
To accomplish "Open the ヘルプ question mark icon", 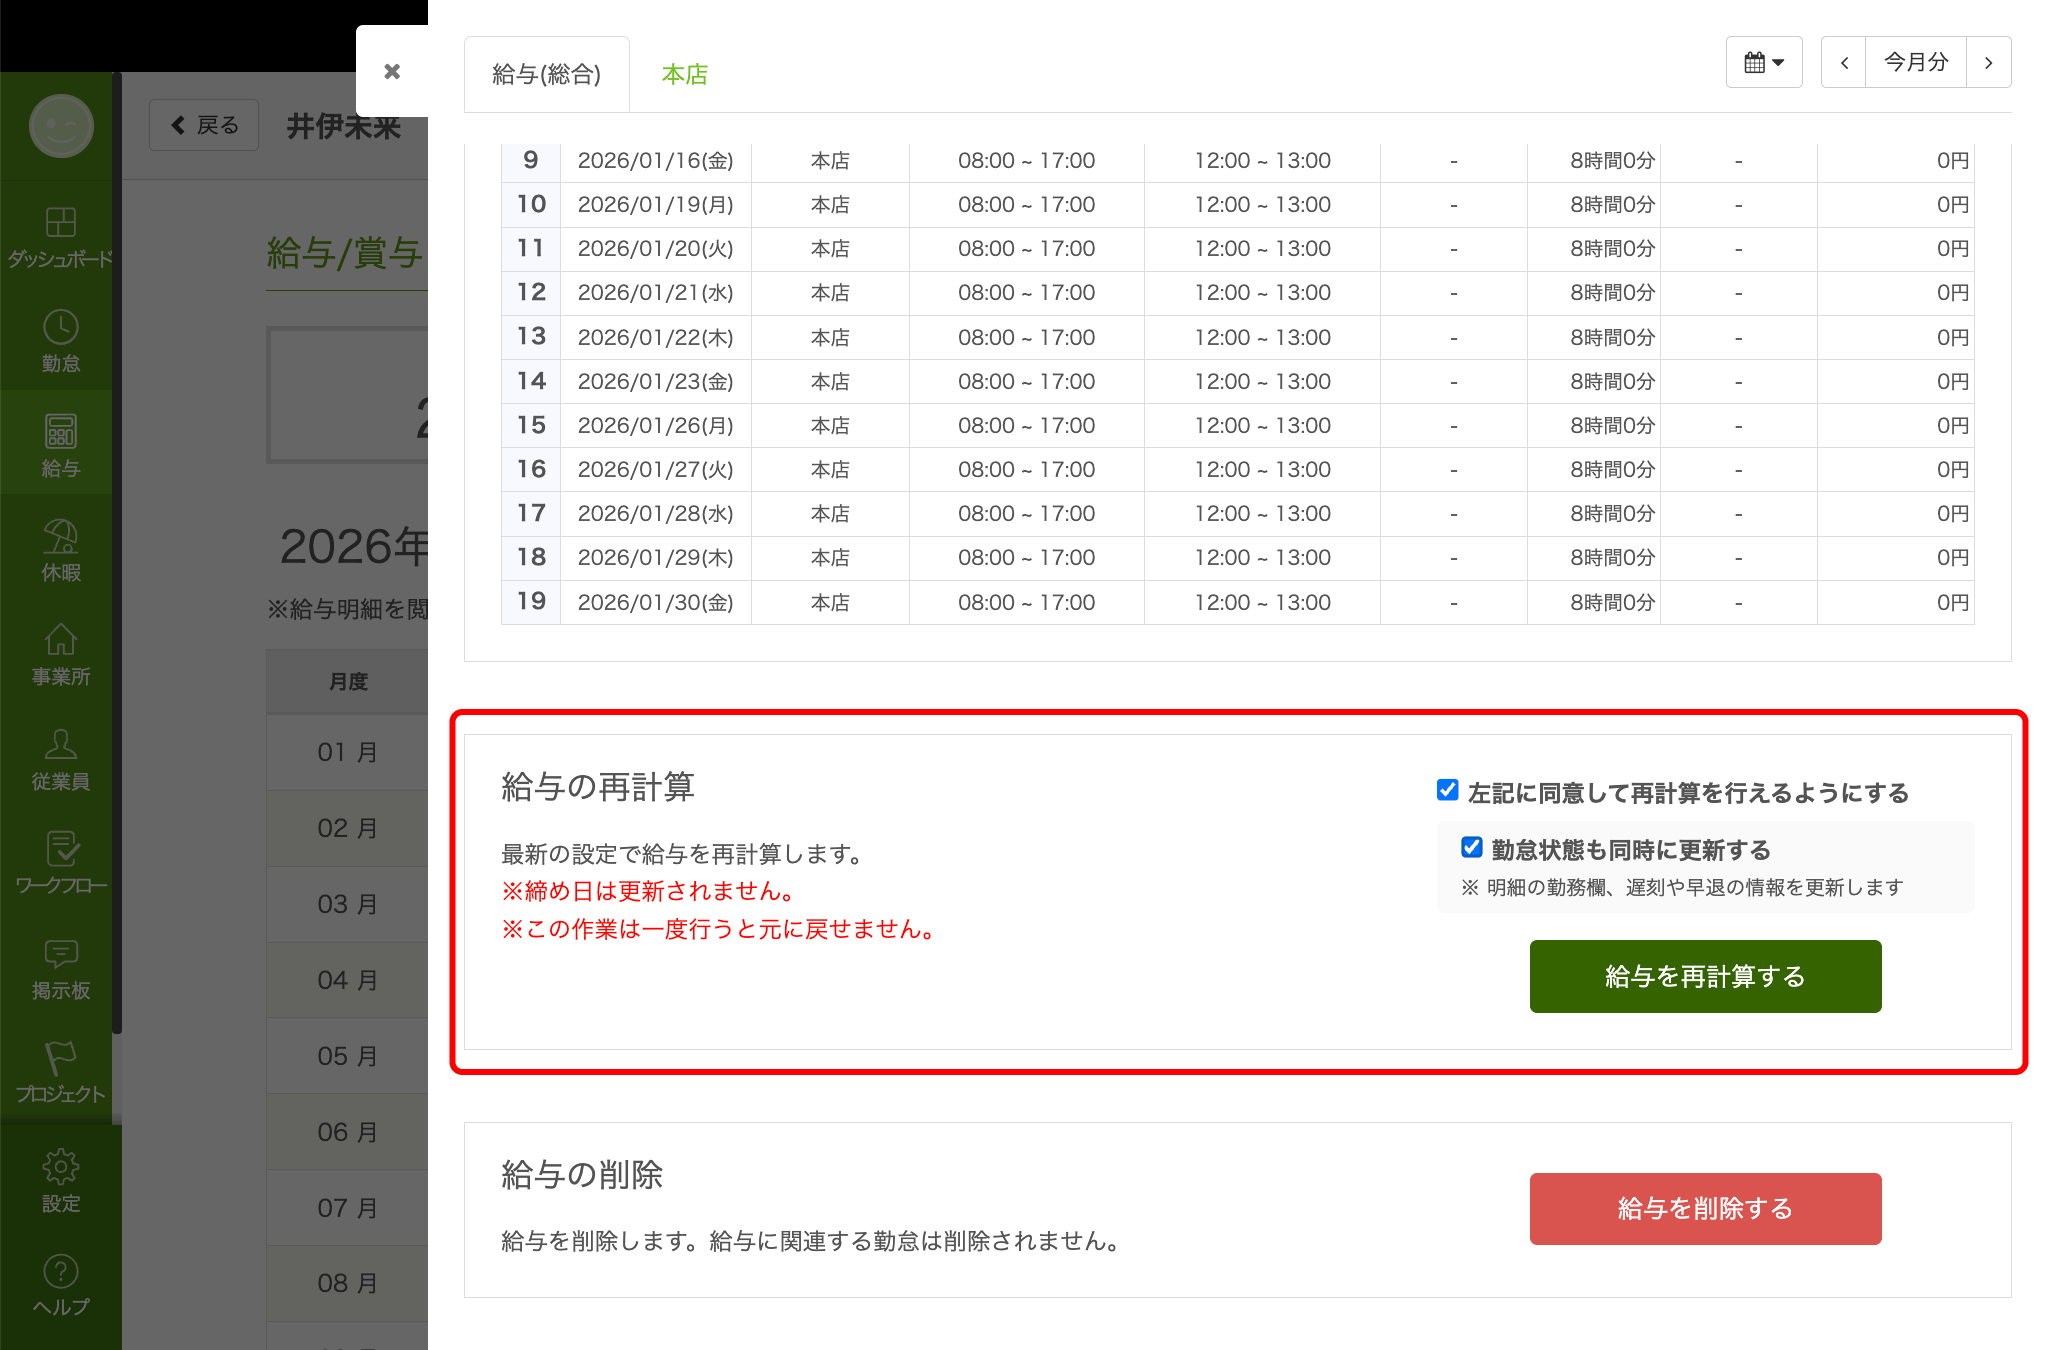I will [x=60, y=1272].
